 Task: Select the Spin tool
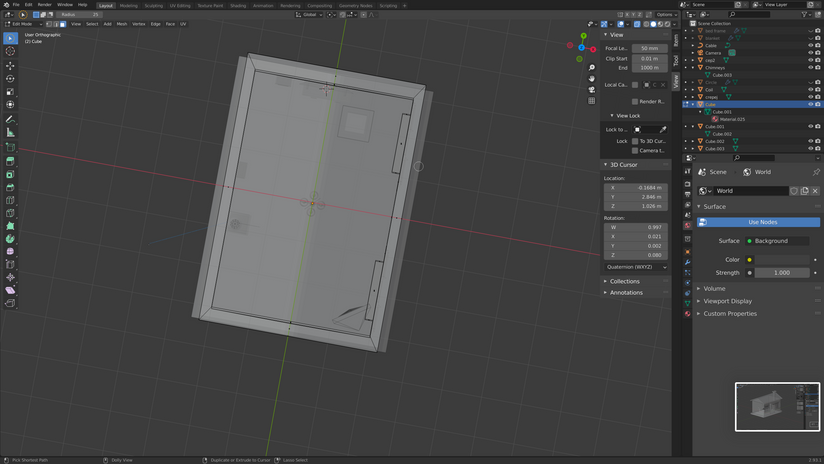point(10,239)
